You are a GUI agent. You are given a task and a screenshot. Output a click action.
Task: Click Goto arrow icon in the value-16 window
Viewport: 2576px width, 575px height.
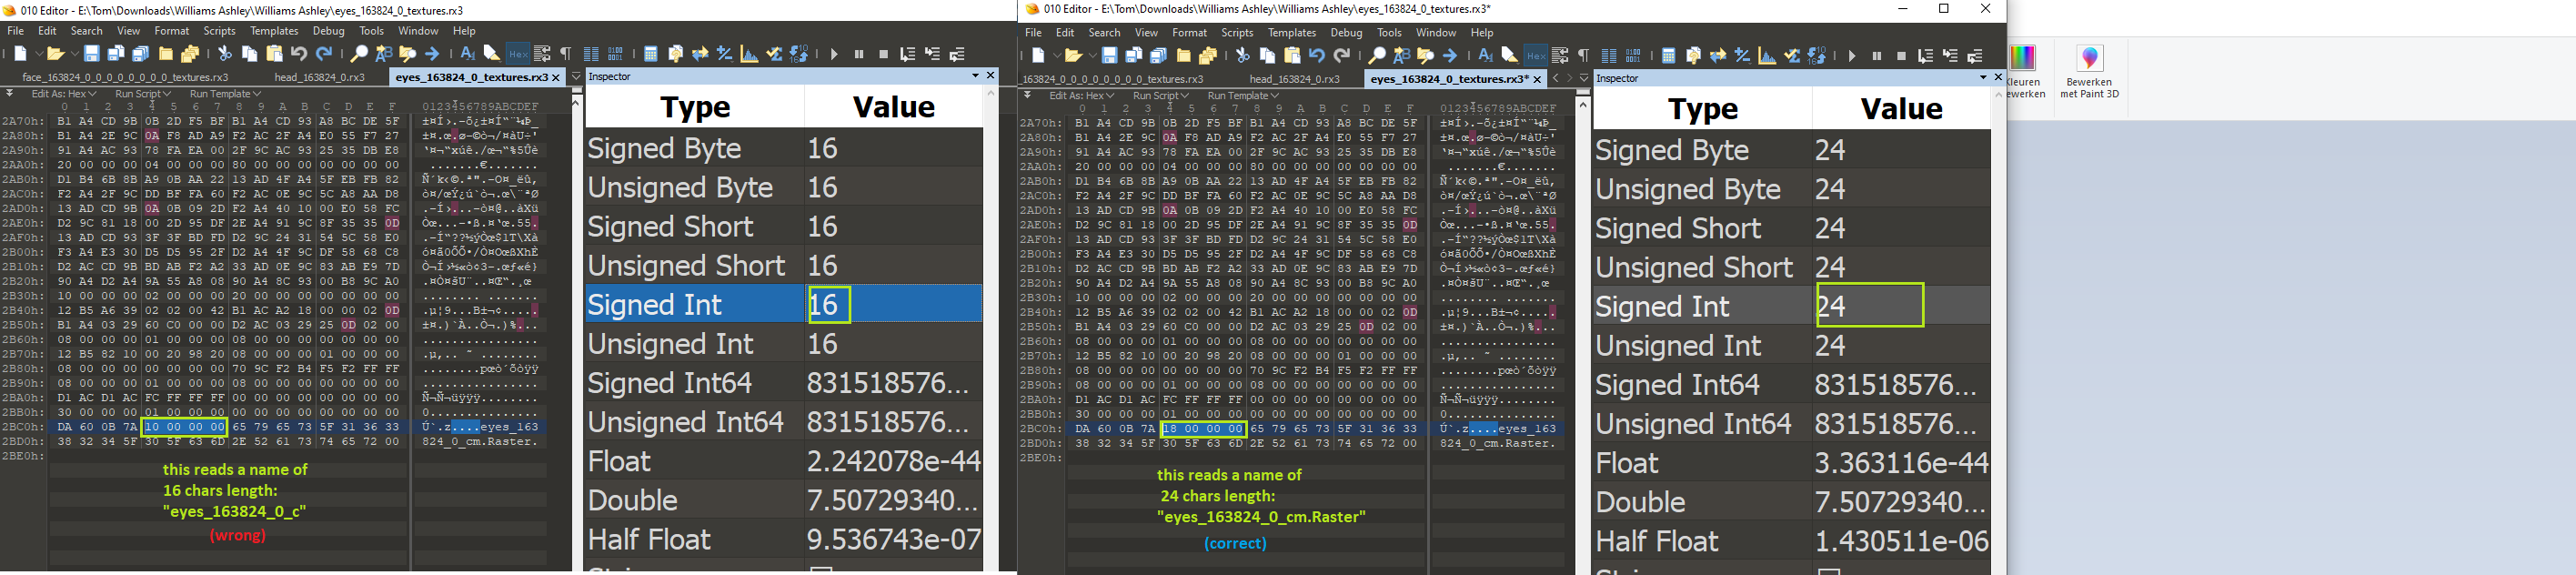[433, 54]
